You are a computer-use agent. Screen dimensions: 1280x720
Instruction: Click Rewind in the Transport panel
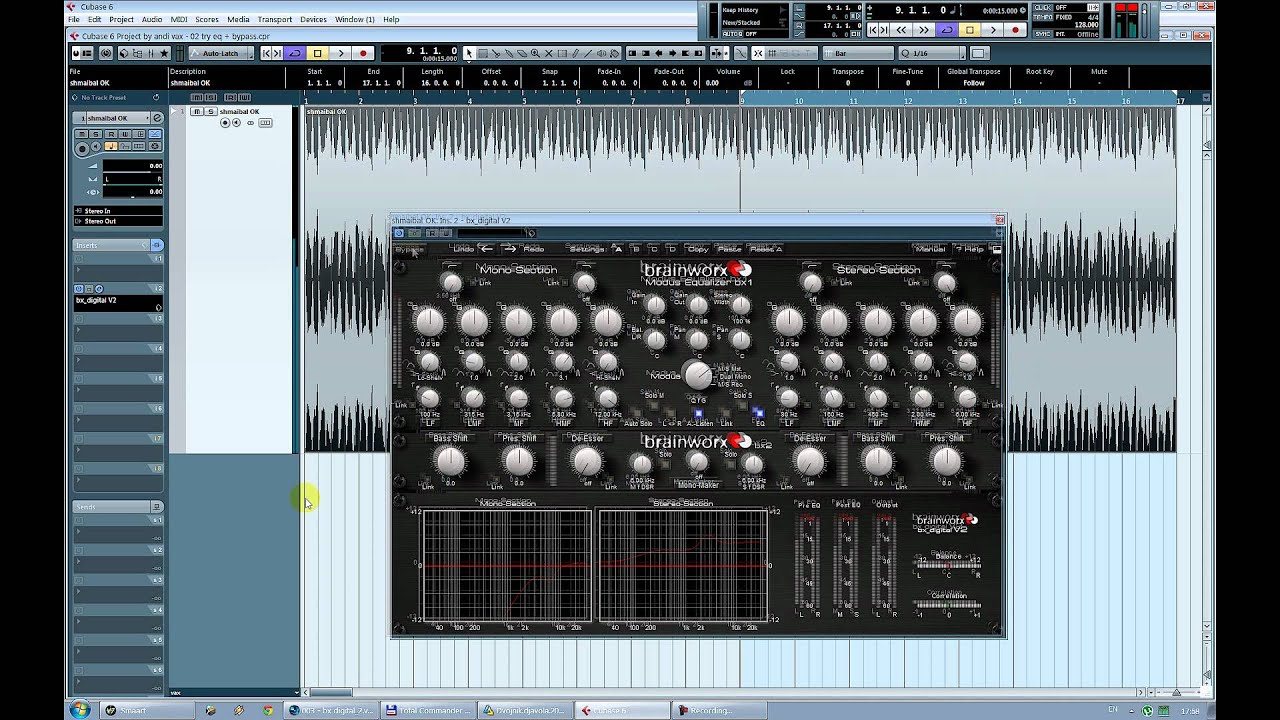[901, 30]
